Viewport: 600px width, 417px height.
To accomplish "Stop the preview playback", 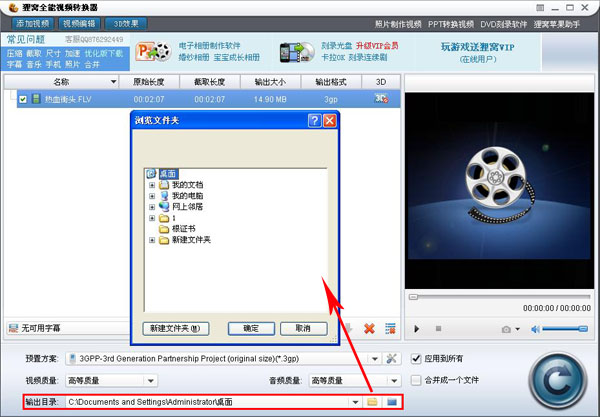I will [x=439, y=329].
